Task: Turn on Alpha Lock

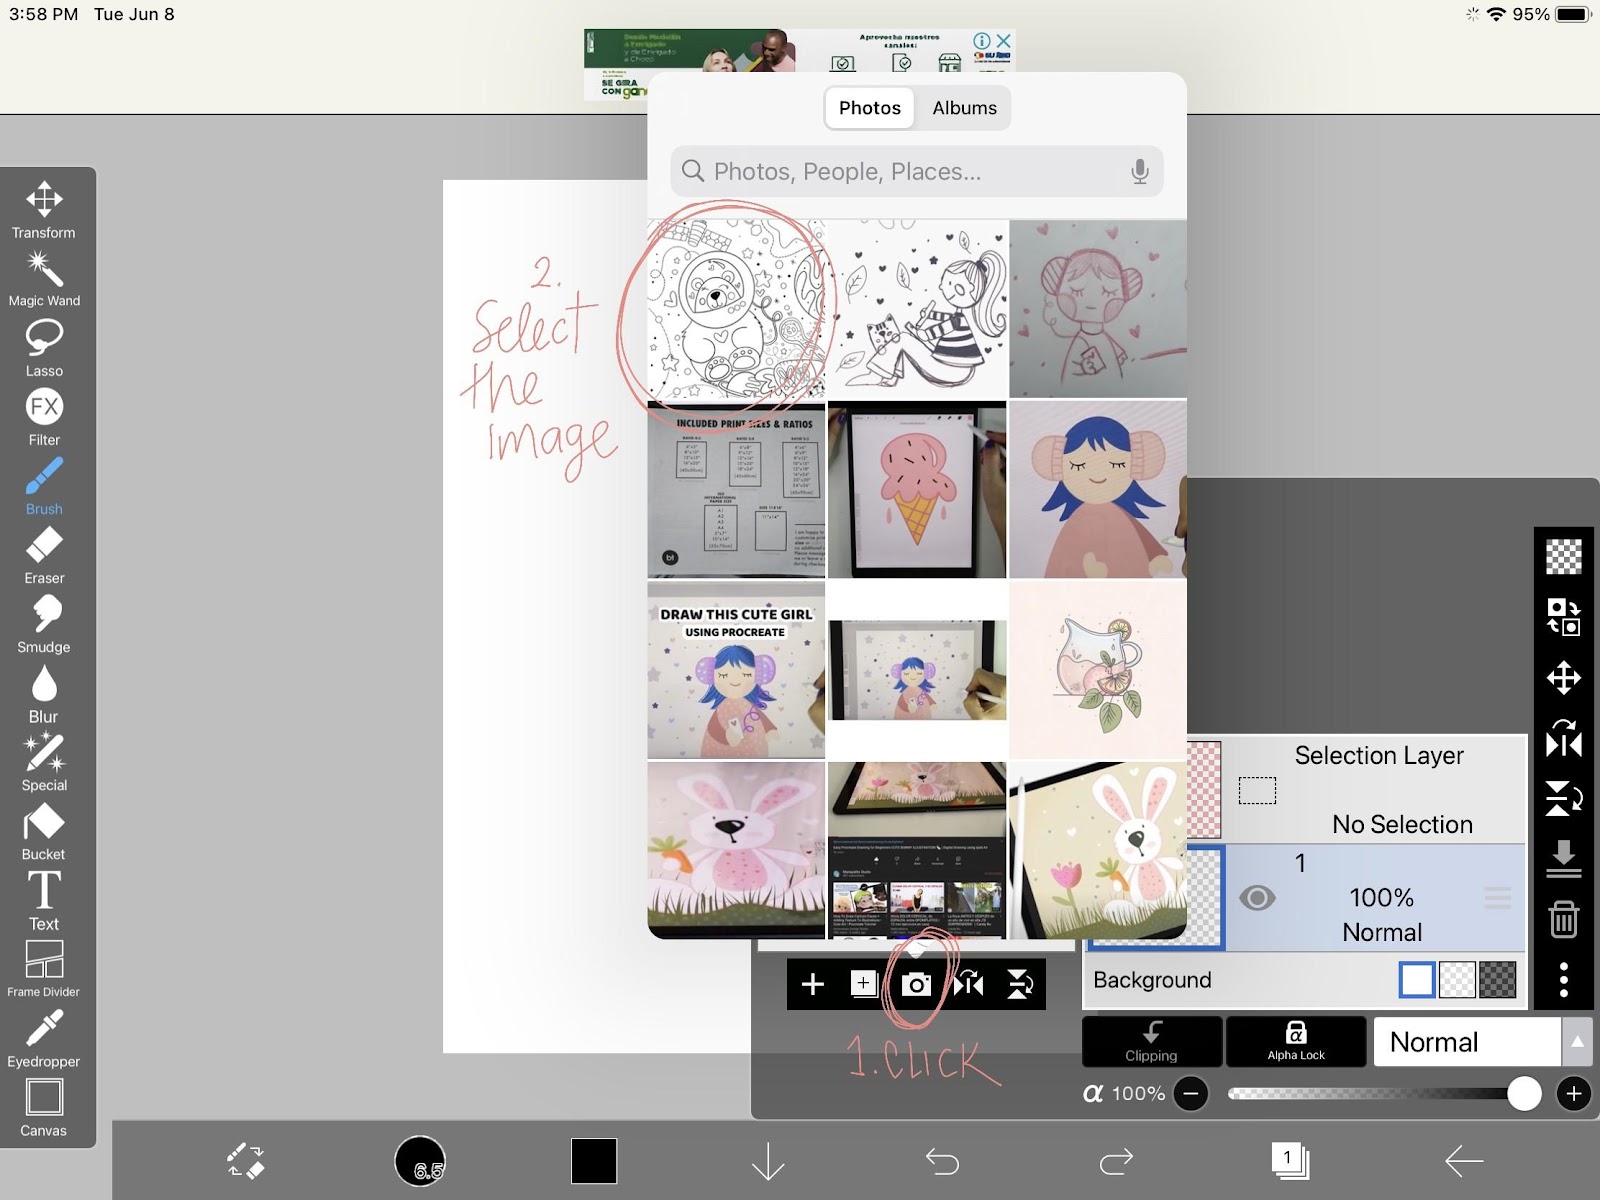Action: point(1295,1042)
